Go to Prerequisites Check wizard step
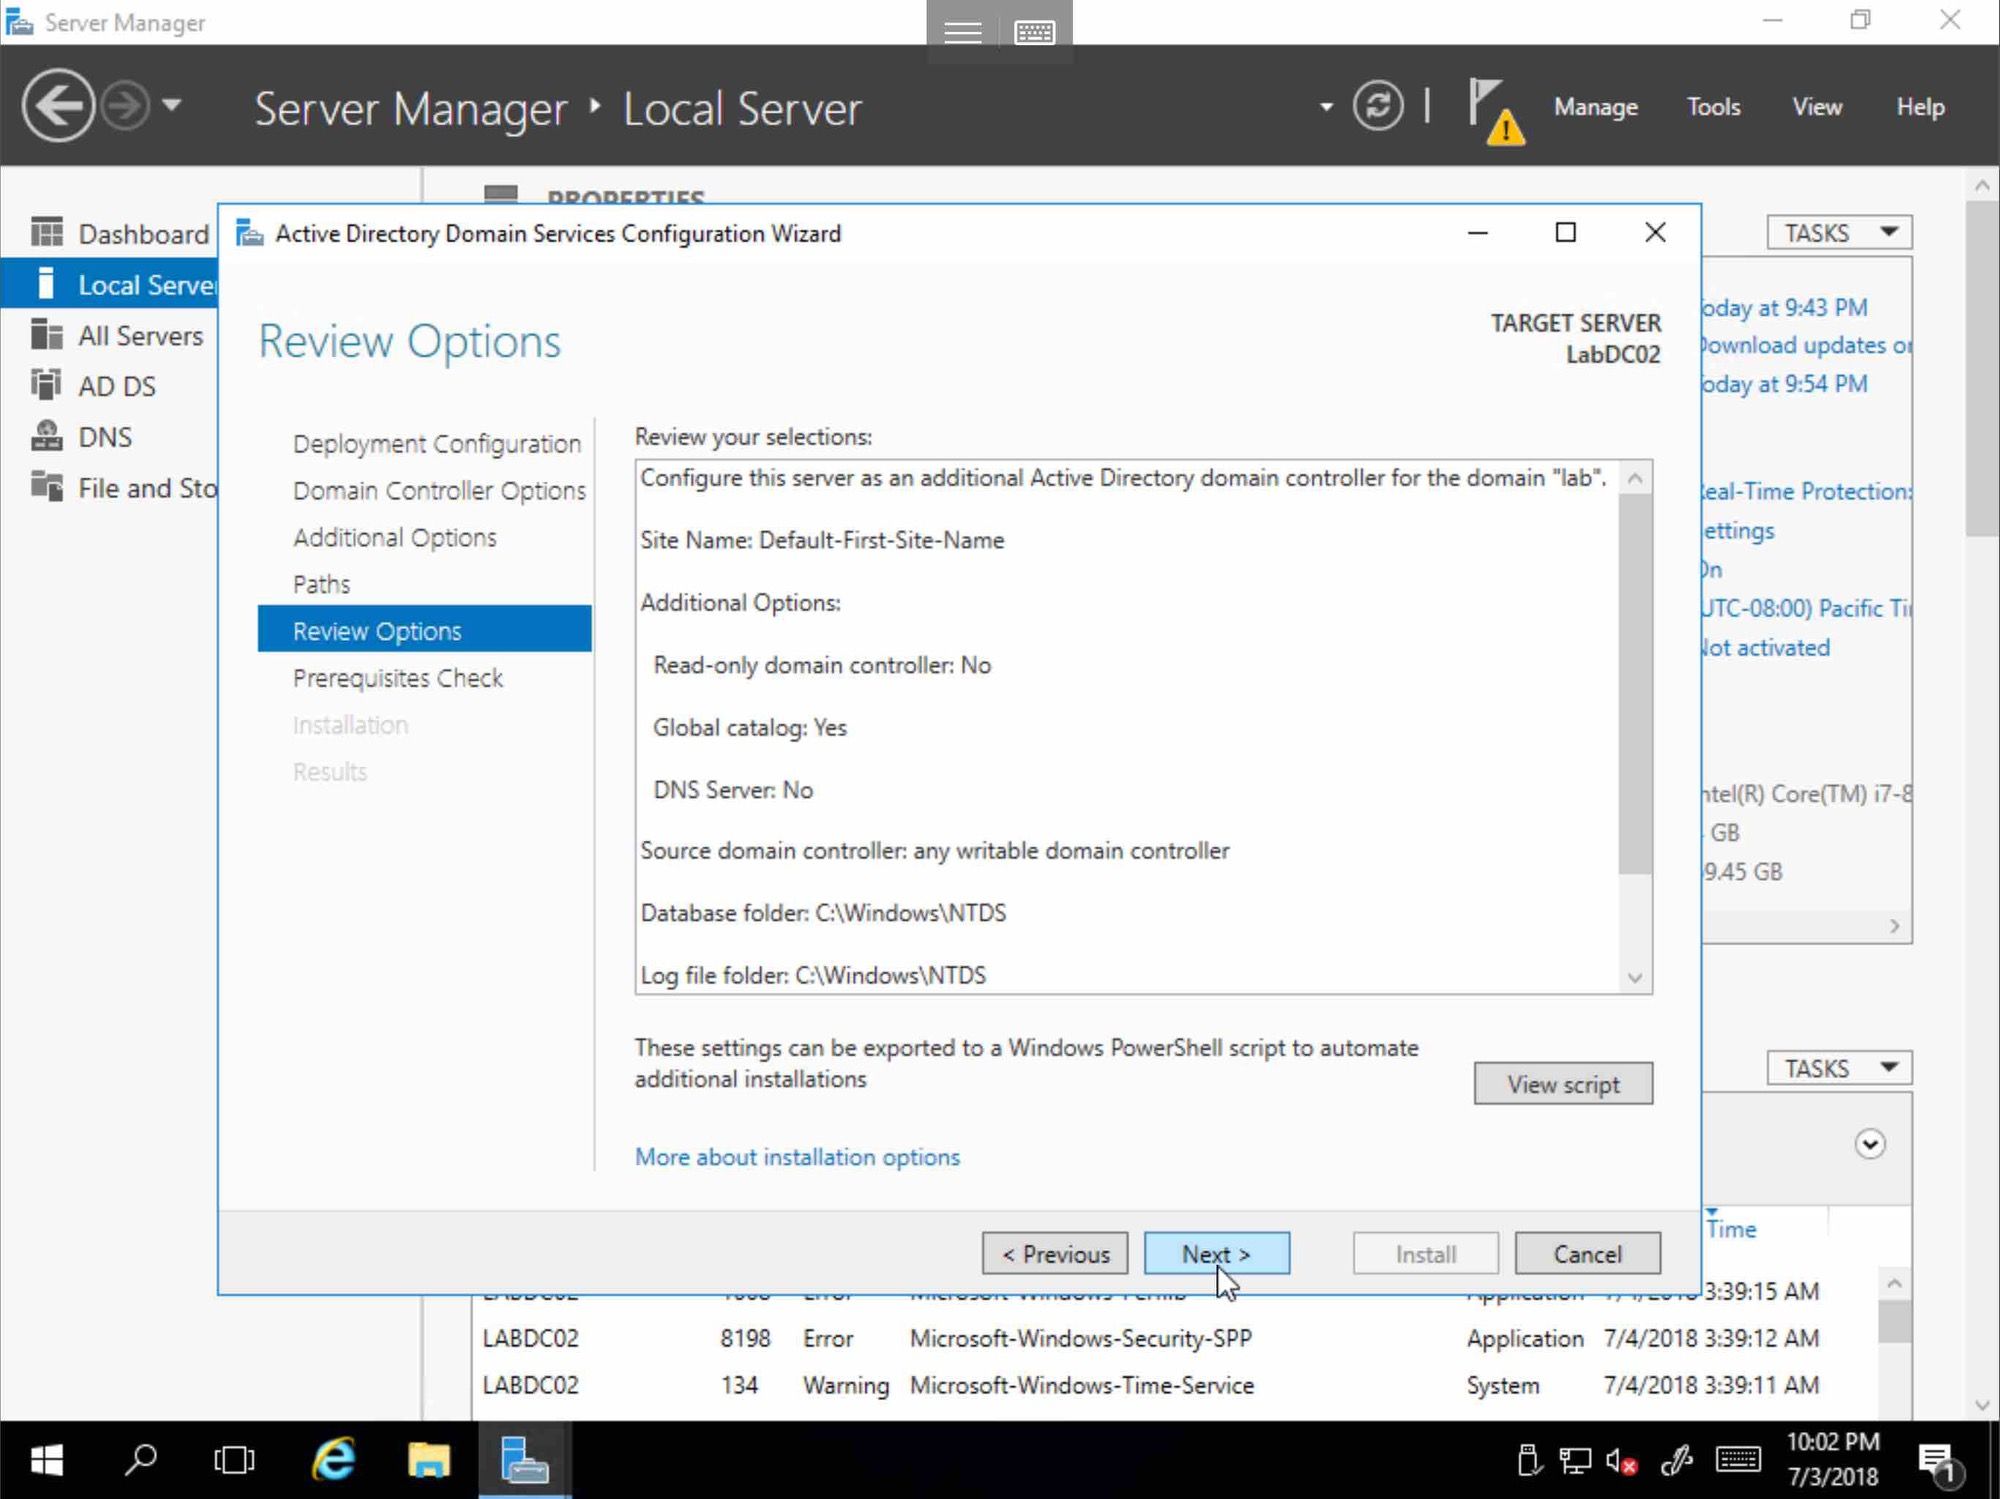Viewport: 2000px width, 1499px height. click(398, 678)
